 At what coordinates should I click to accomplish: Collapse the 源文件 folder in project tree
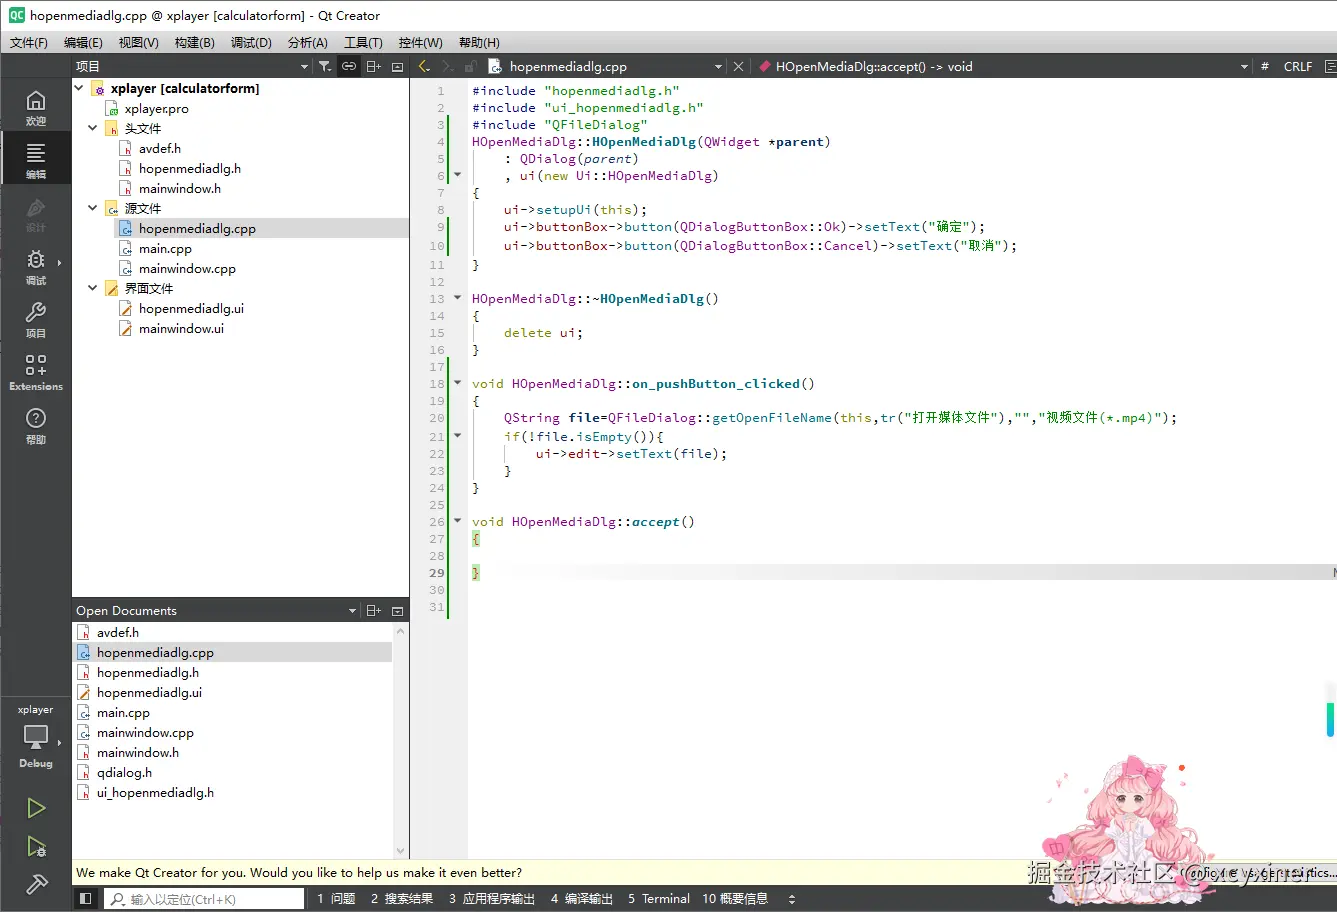[x=93, y=208]
